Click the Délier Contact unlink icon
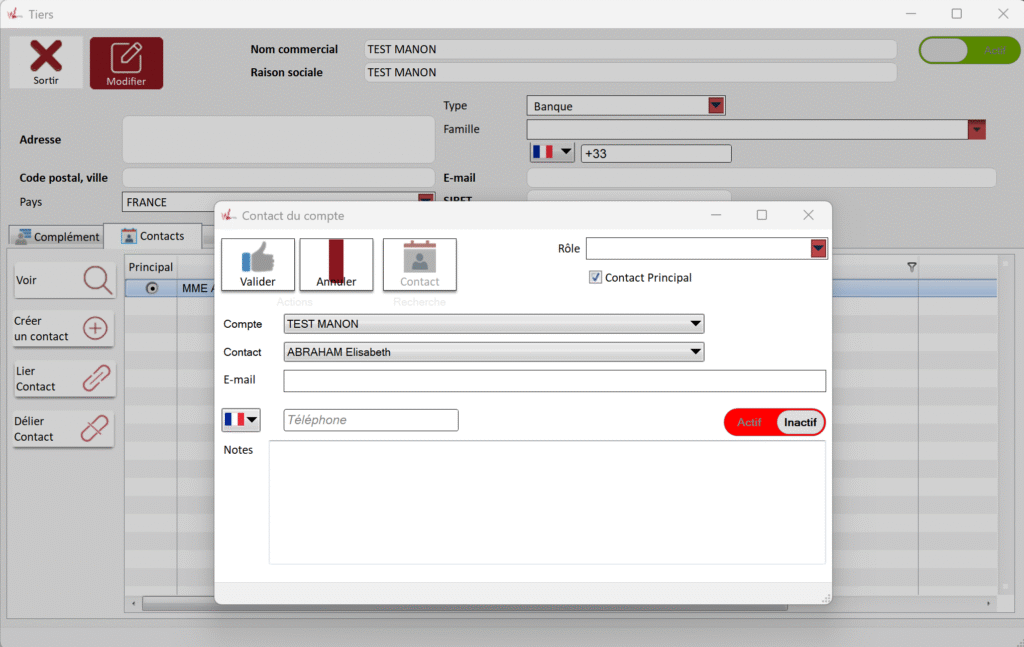This screenshot has height=647, width=1024. (x=94, y=429)
